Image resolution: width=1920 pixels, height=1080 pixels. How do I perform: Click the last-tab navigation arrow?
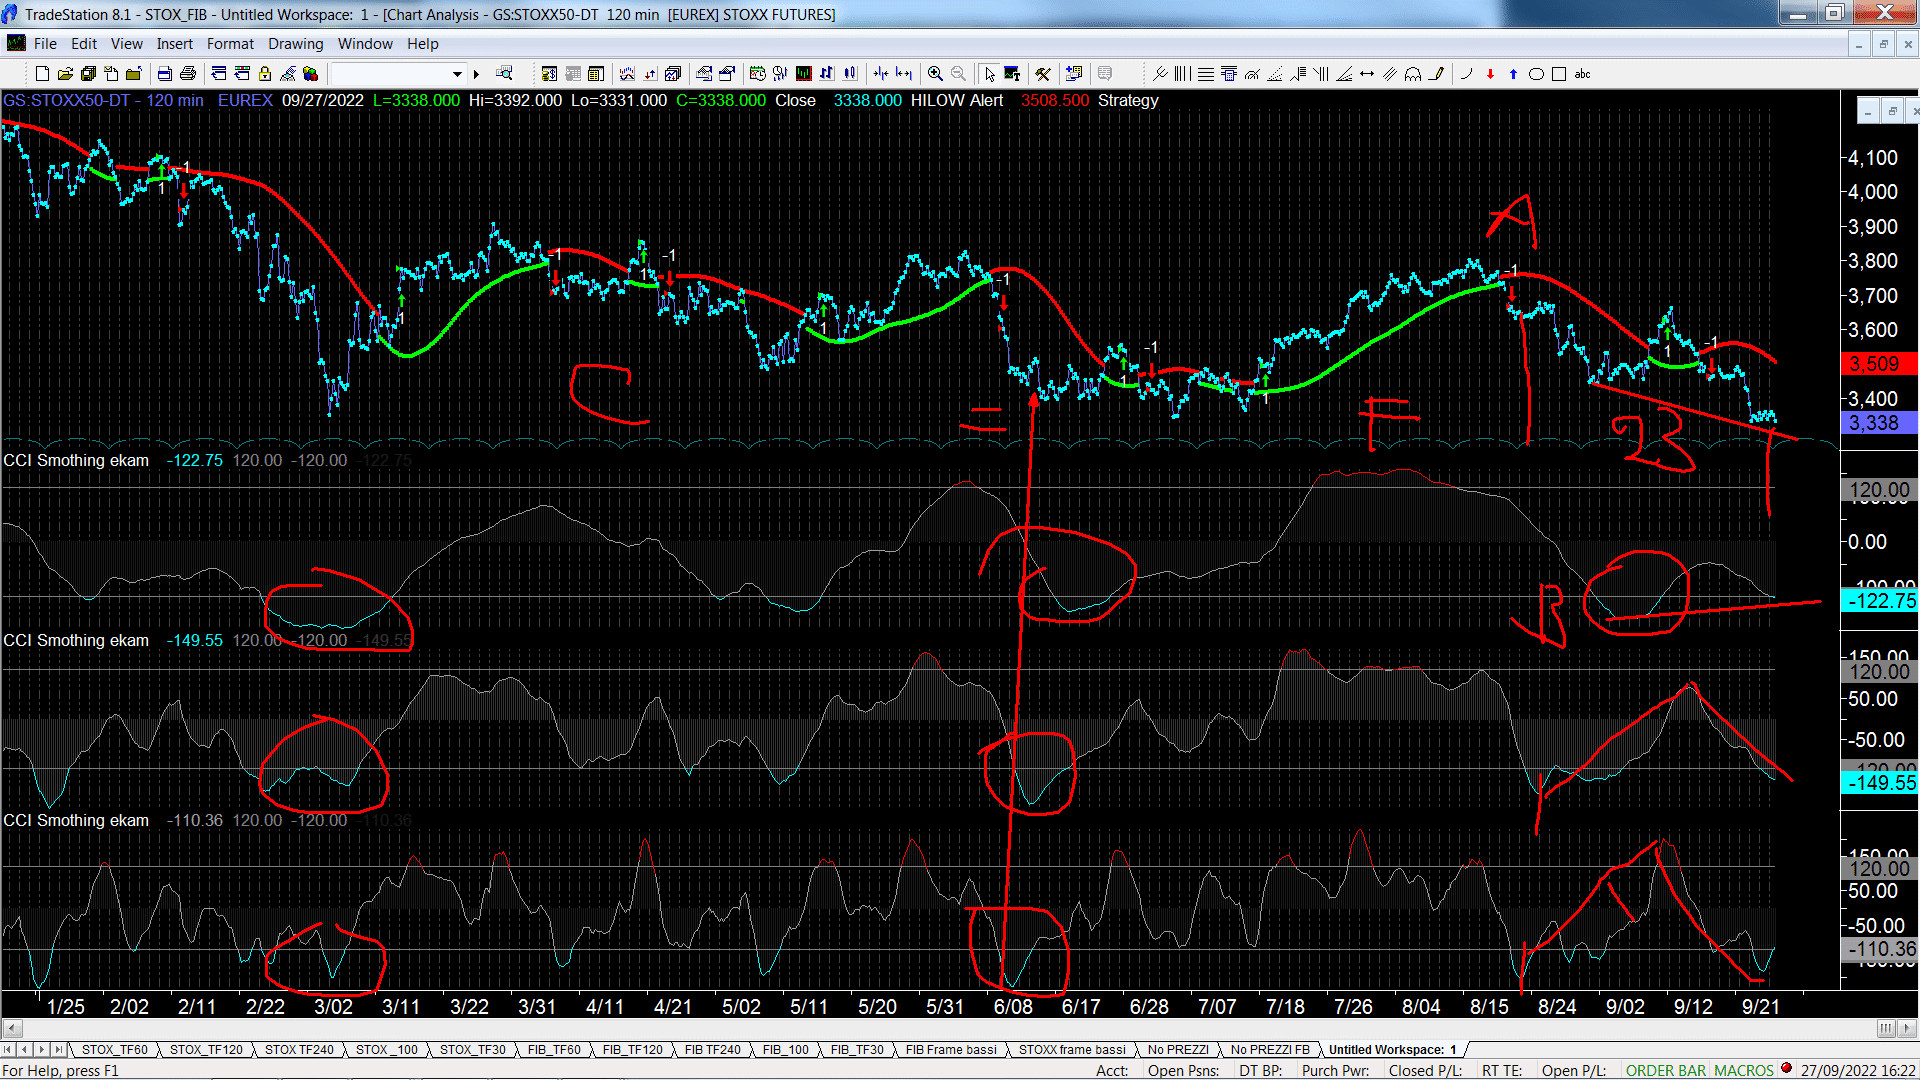click(59, 1050)
